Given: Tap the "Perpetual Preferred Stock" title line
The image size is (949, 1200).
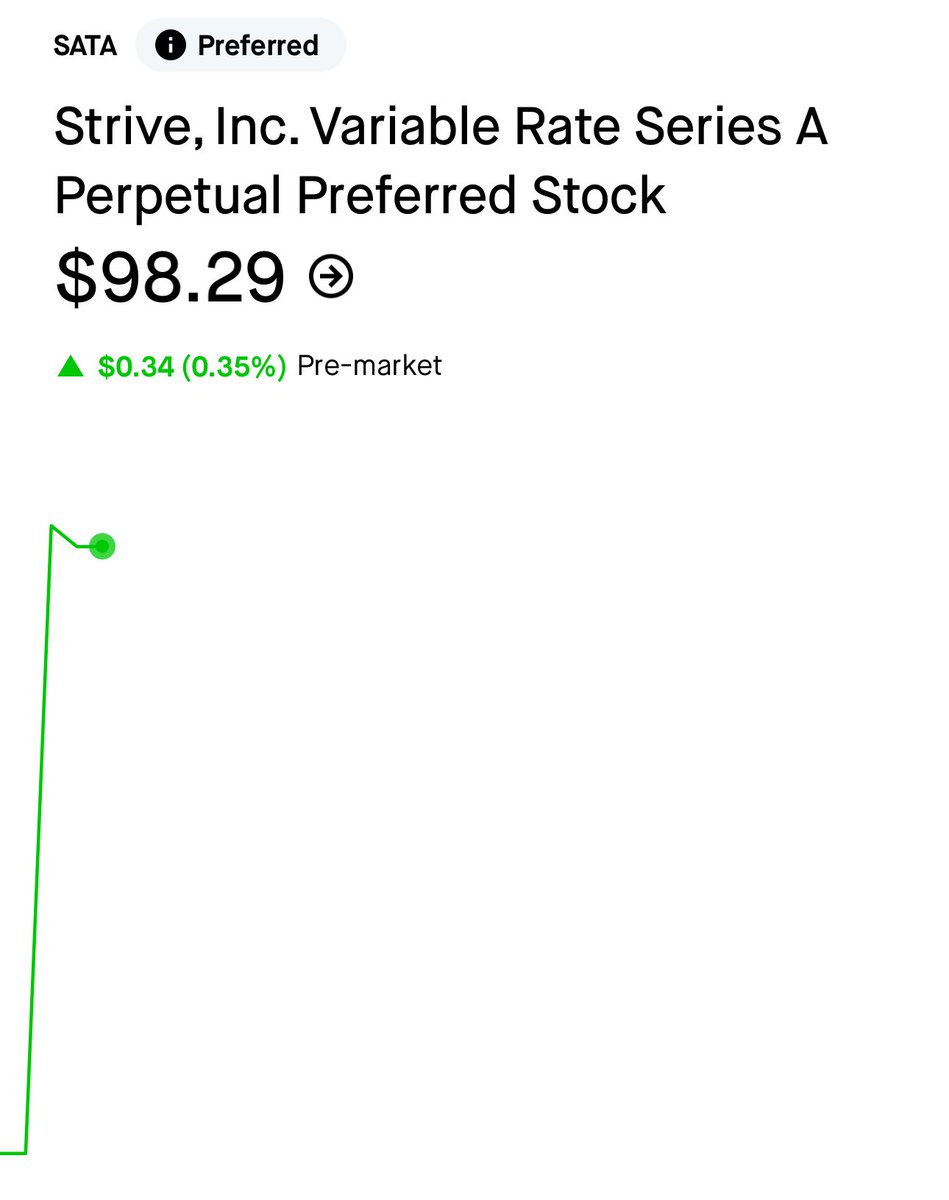Looking at the screenshot, I should 360,195.
